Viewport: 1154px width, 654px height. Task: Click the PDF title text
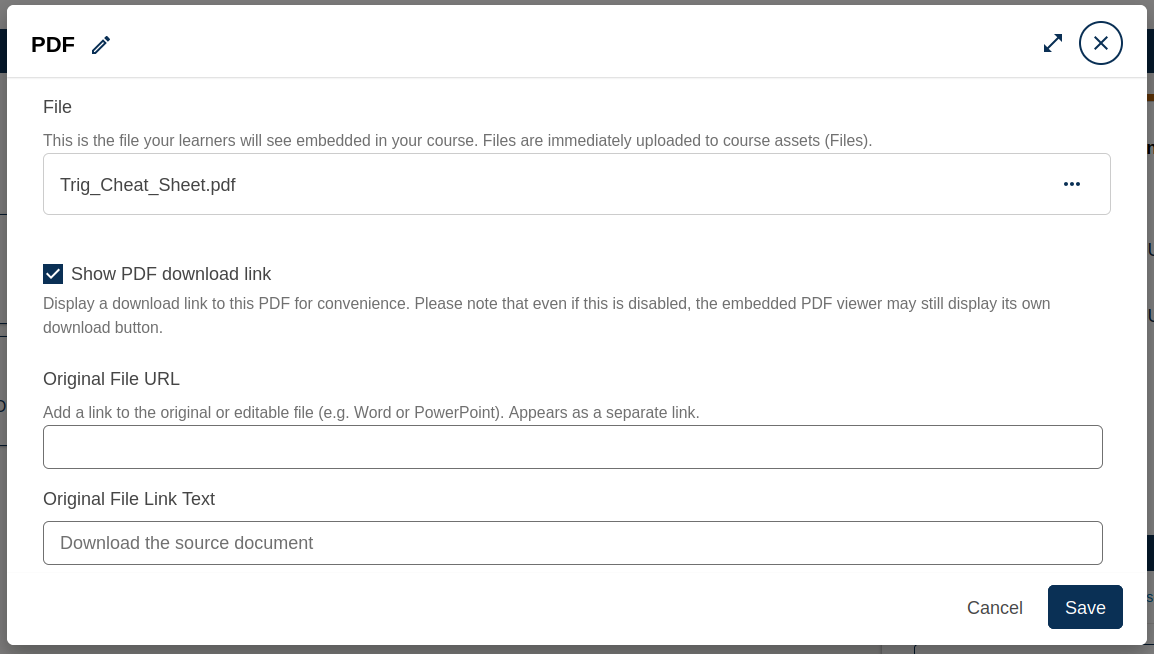pos(53,45)
